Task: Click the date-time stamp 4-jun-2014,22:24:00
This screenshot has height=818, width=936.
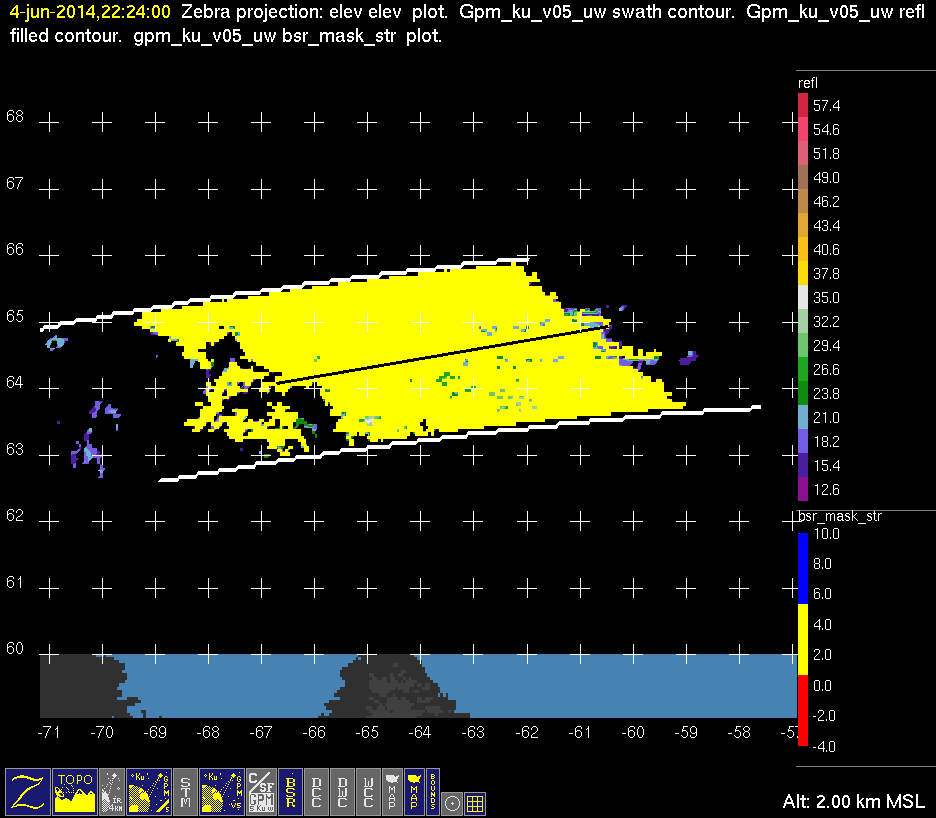Action: [x=89, y=13]
